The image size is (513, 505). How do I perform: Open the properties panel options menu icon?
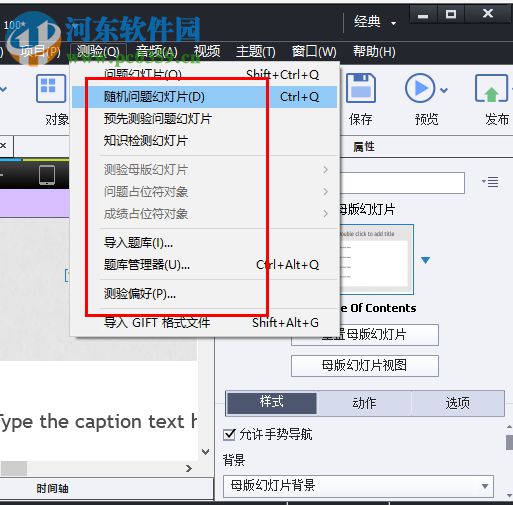point(490,182)
